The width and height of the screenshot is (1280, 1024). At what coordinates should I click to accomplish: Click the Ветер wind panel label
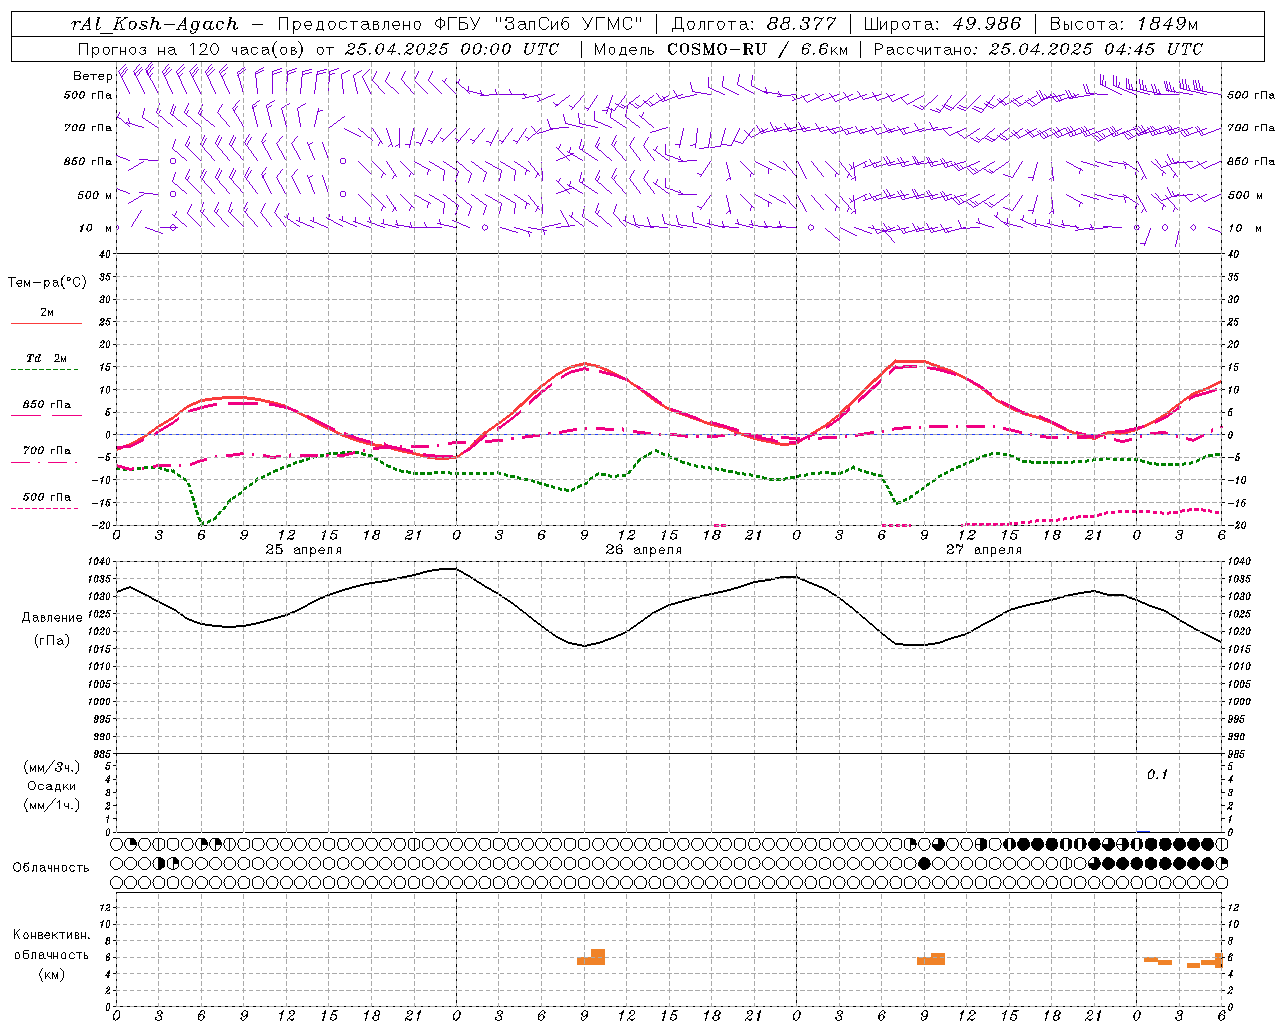92,76
